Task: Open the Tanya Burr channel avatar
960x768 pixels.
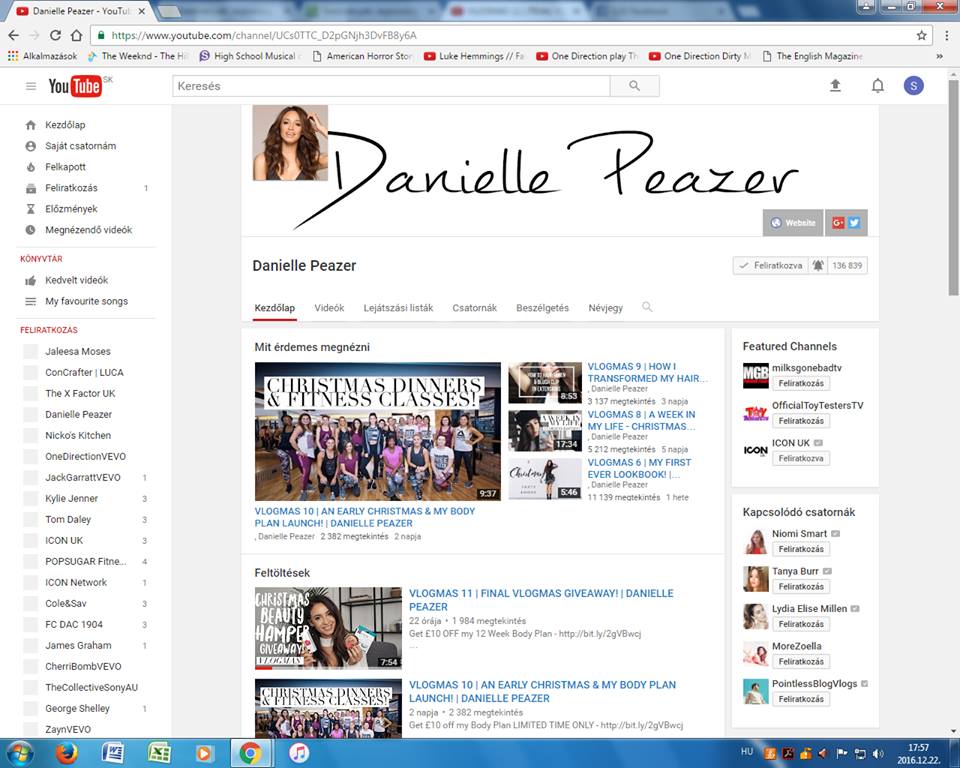Action: (756, 579)
